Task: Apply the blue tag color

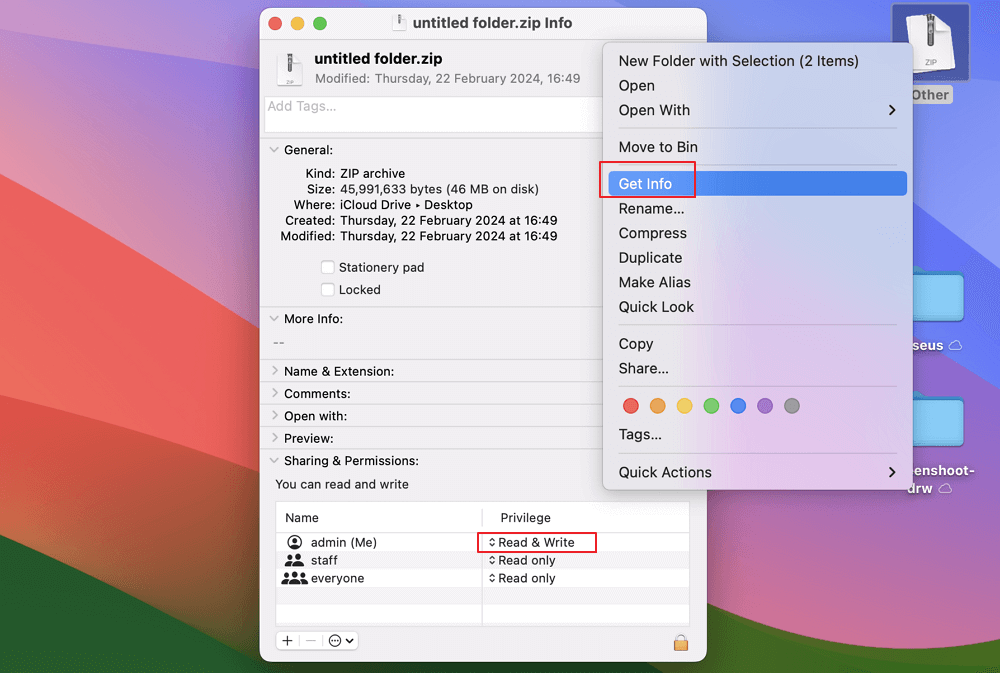Action: [738, 406]
